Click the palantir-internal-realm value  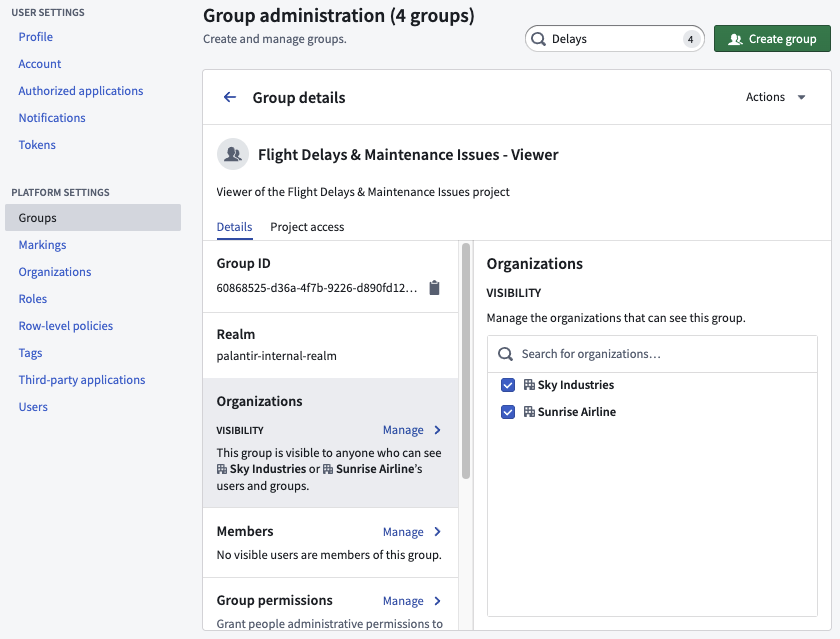point(276,356)
